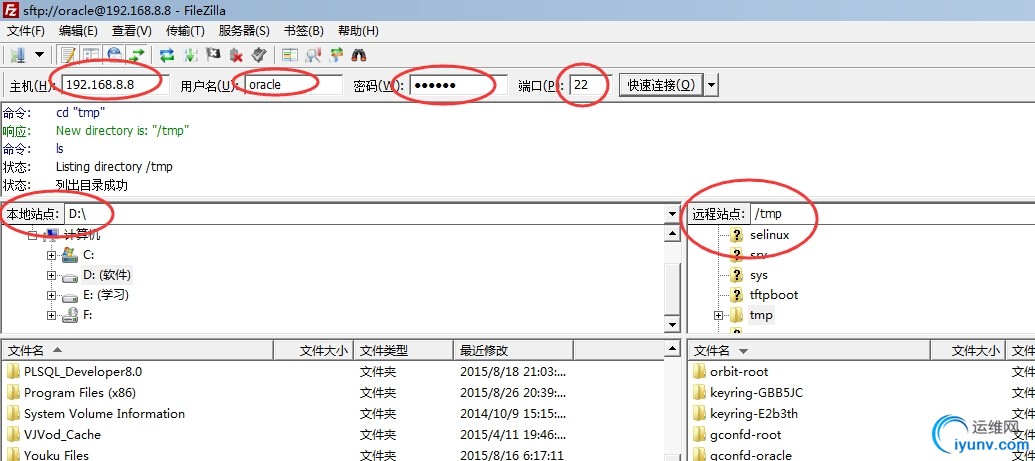The height and width of the screenshot is (461, 1035).
Task: Click the 主机 host input field
Action: (115, 85)
